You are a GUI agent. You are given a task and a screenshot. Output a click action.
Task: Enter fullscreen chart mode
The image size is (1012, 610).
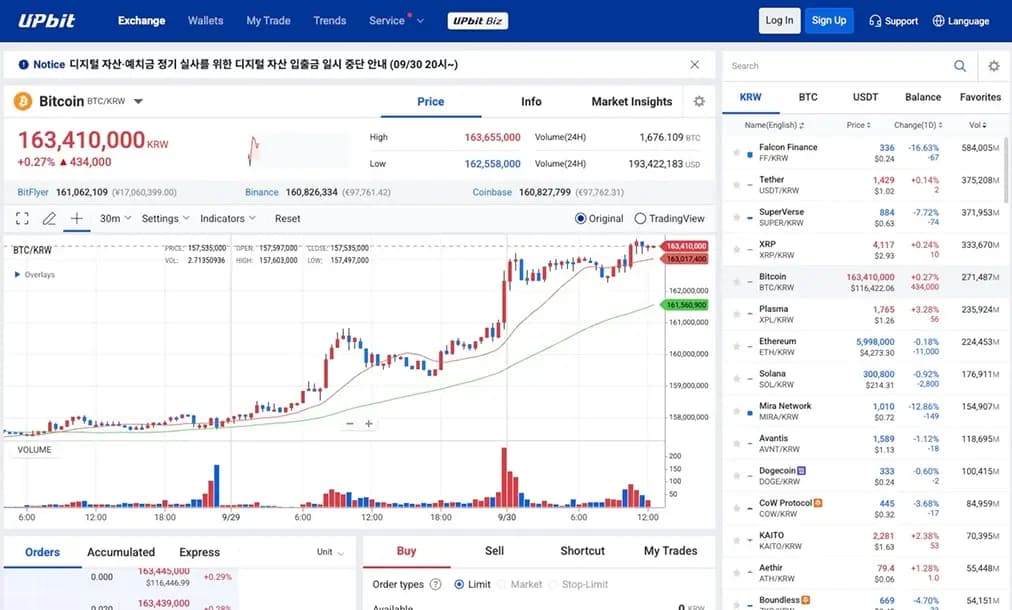click(x=22, y=218)
